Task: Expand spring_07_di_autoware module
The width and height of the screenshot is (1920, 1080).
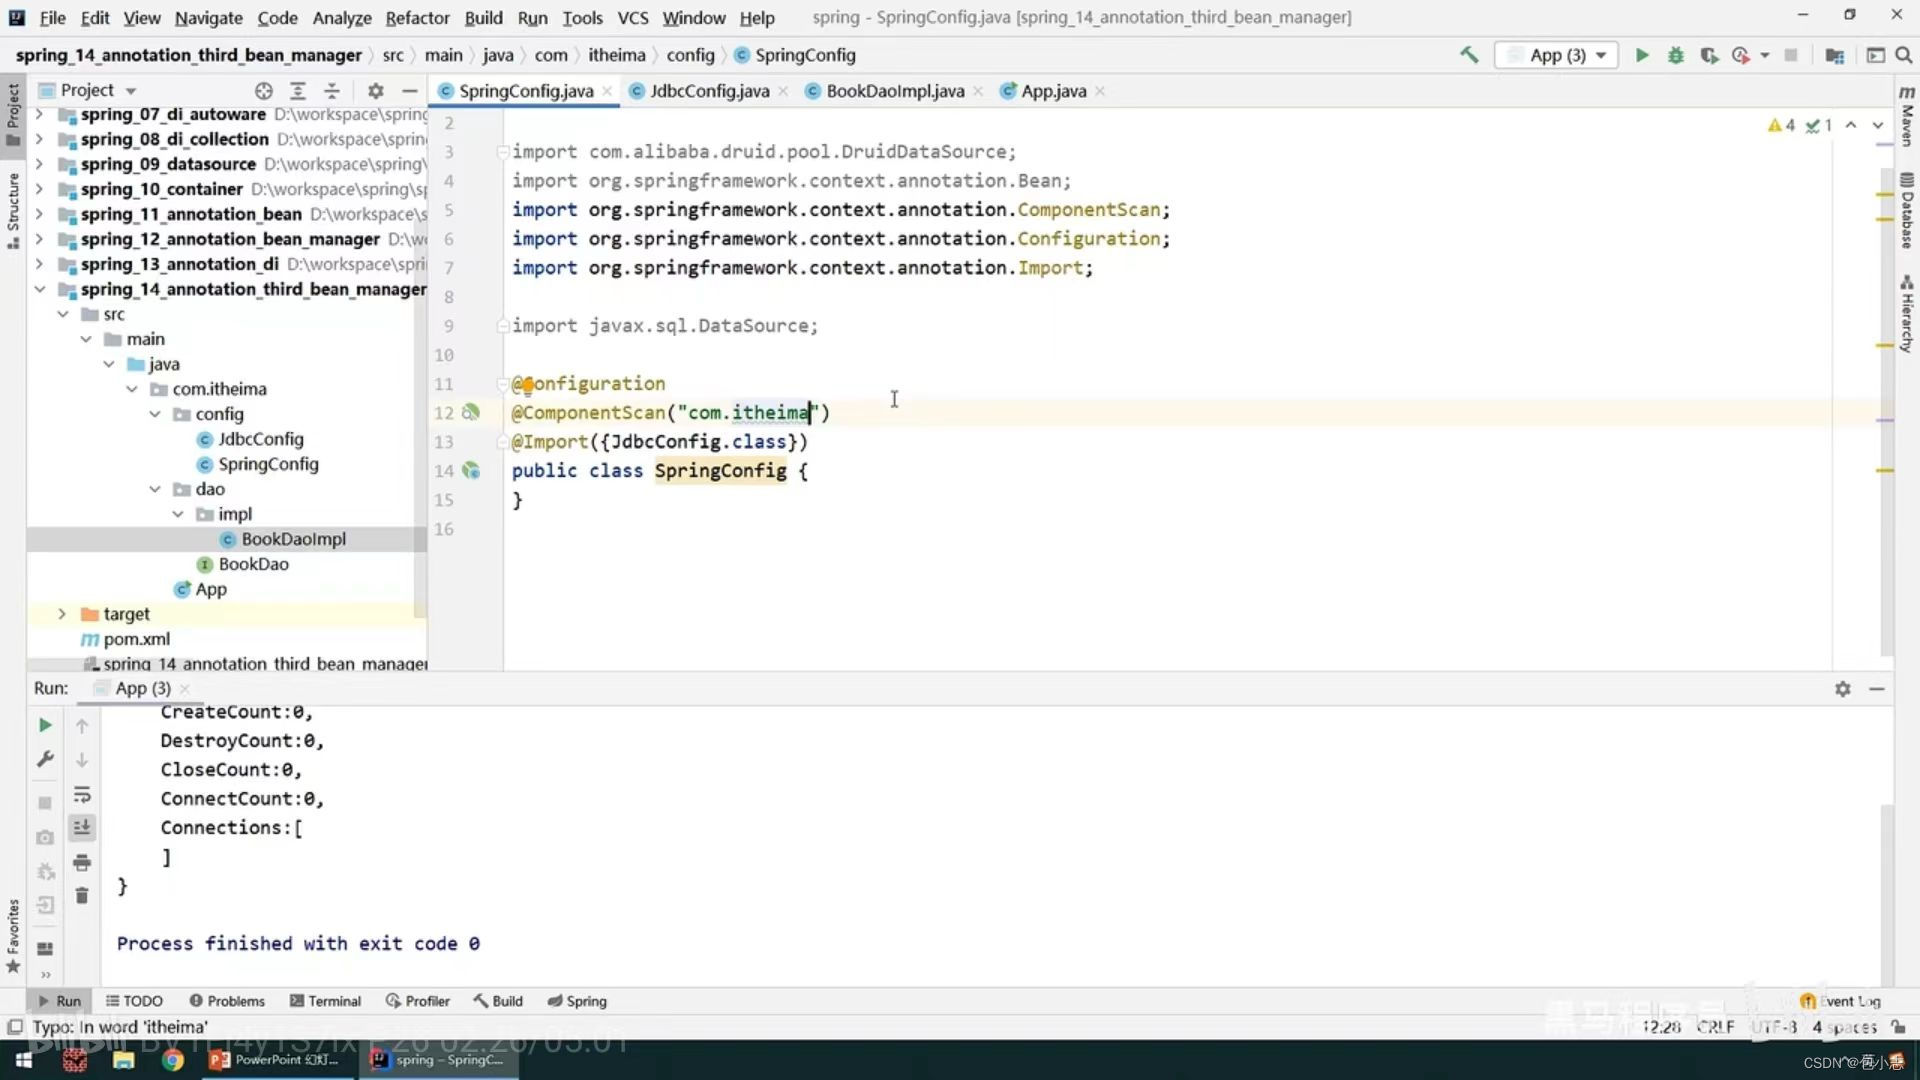Action: coord(39,114)
